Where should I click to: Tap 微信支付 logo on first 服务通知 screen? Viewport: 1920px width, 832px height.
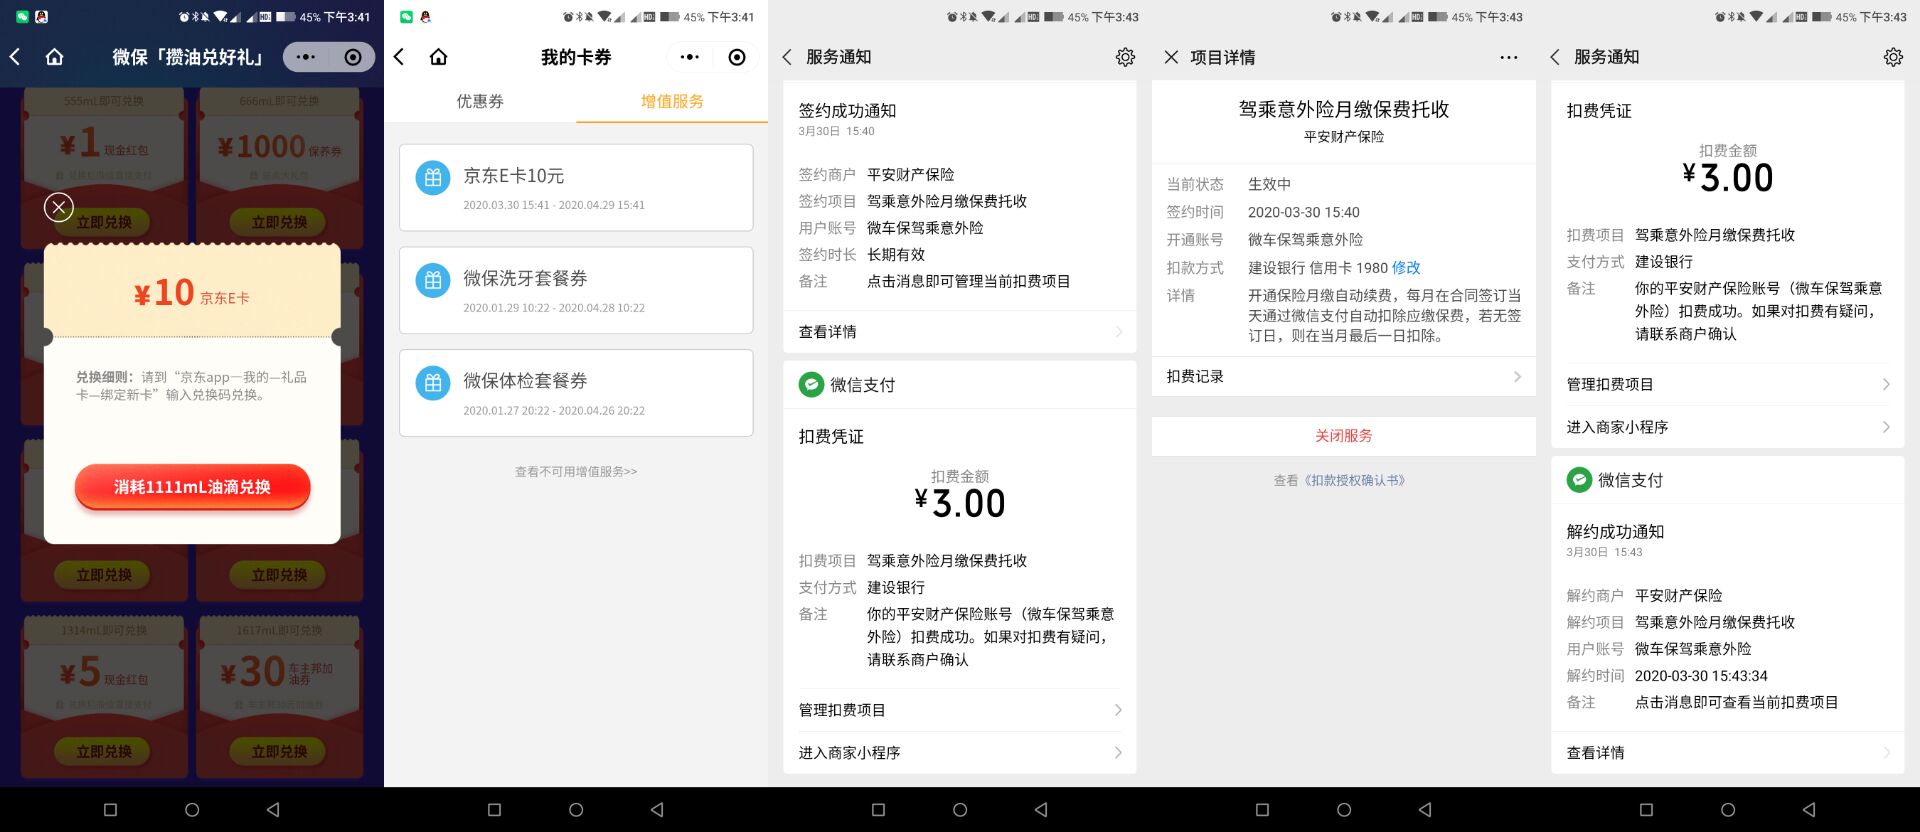[811, 385]
